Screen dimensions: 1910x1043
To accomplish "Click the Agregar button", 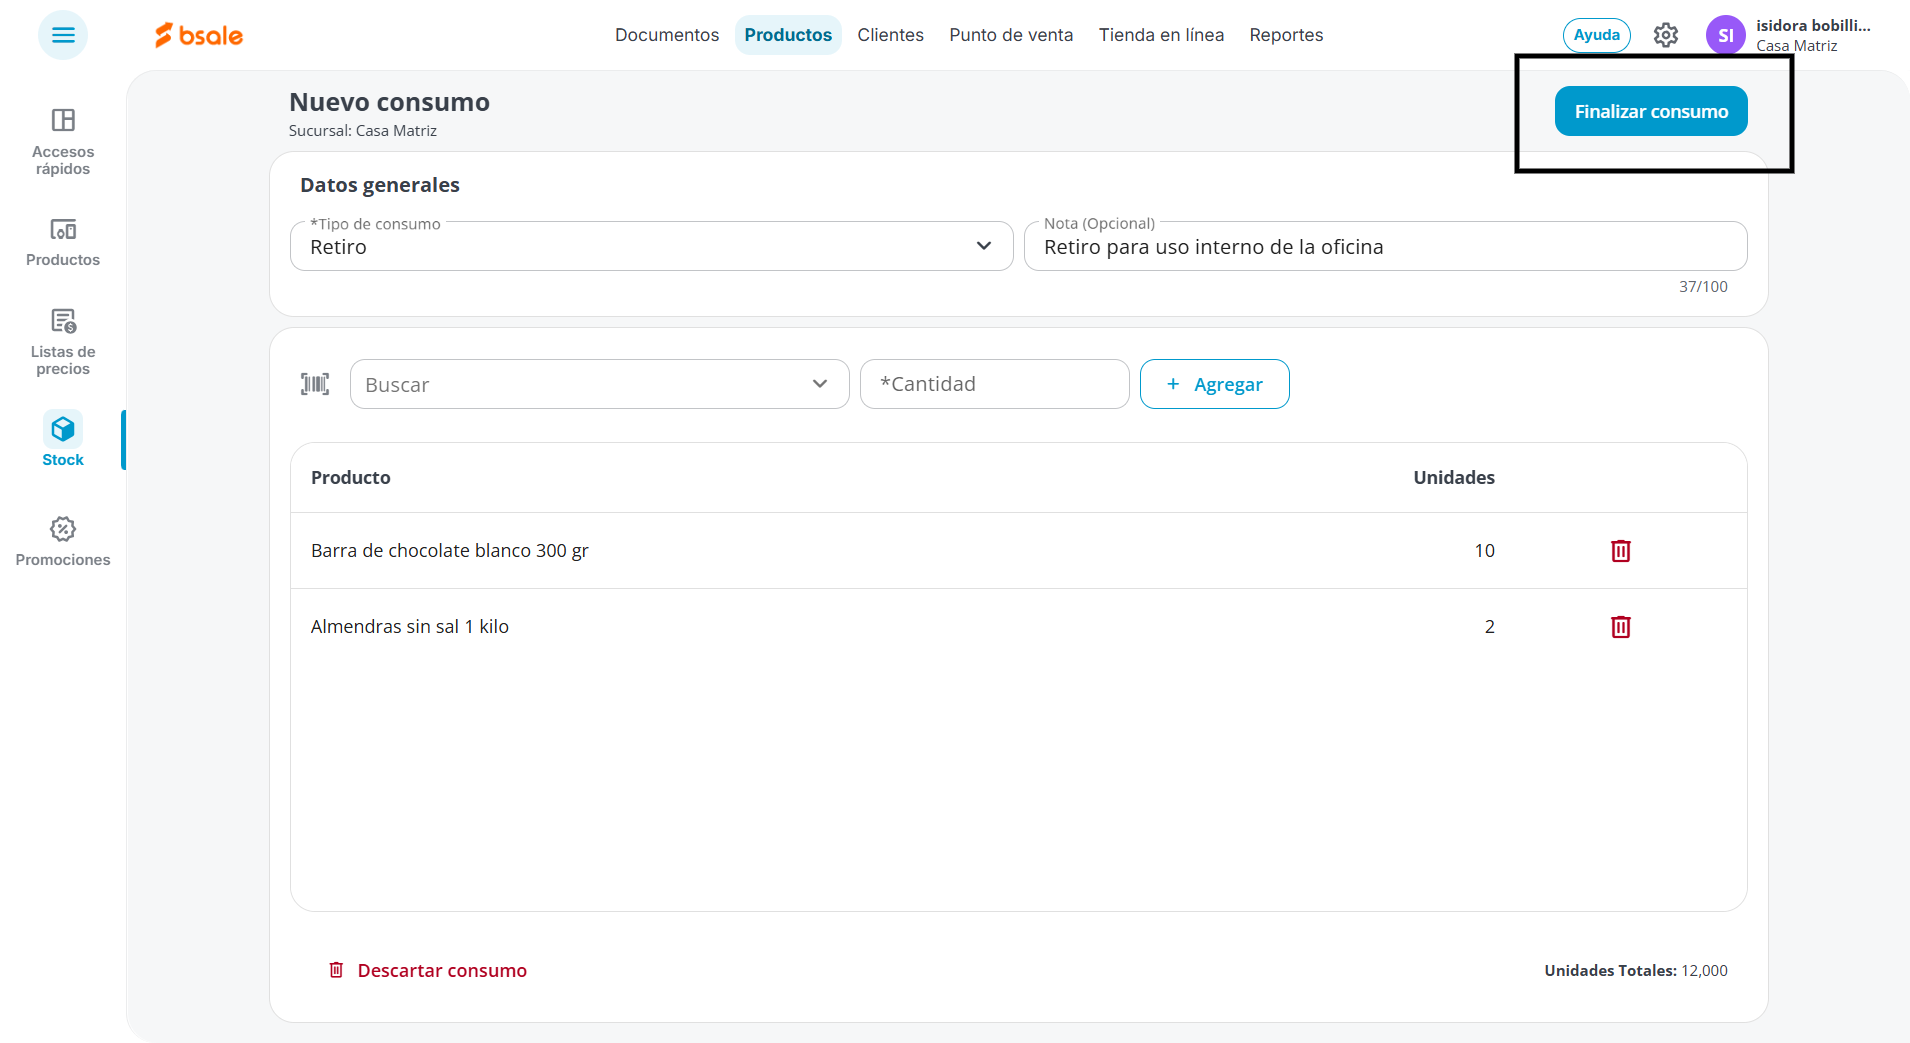I will coord(1214,384).
